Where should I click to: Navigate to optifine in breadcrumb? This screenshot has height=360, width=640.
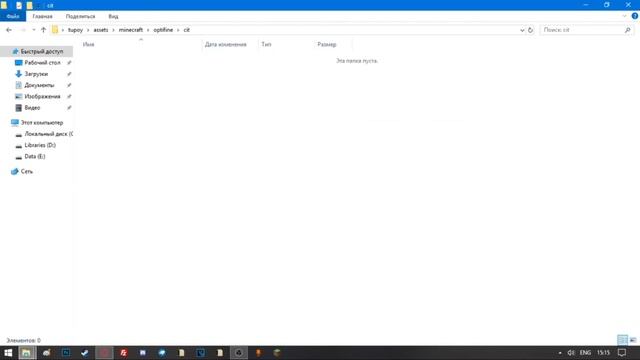point(163,30)
